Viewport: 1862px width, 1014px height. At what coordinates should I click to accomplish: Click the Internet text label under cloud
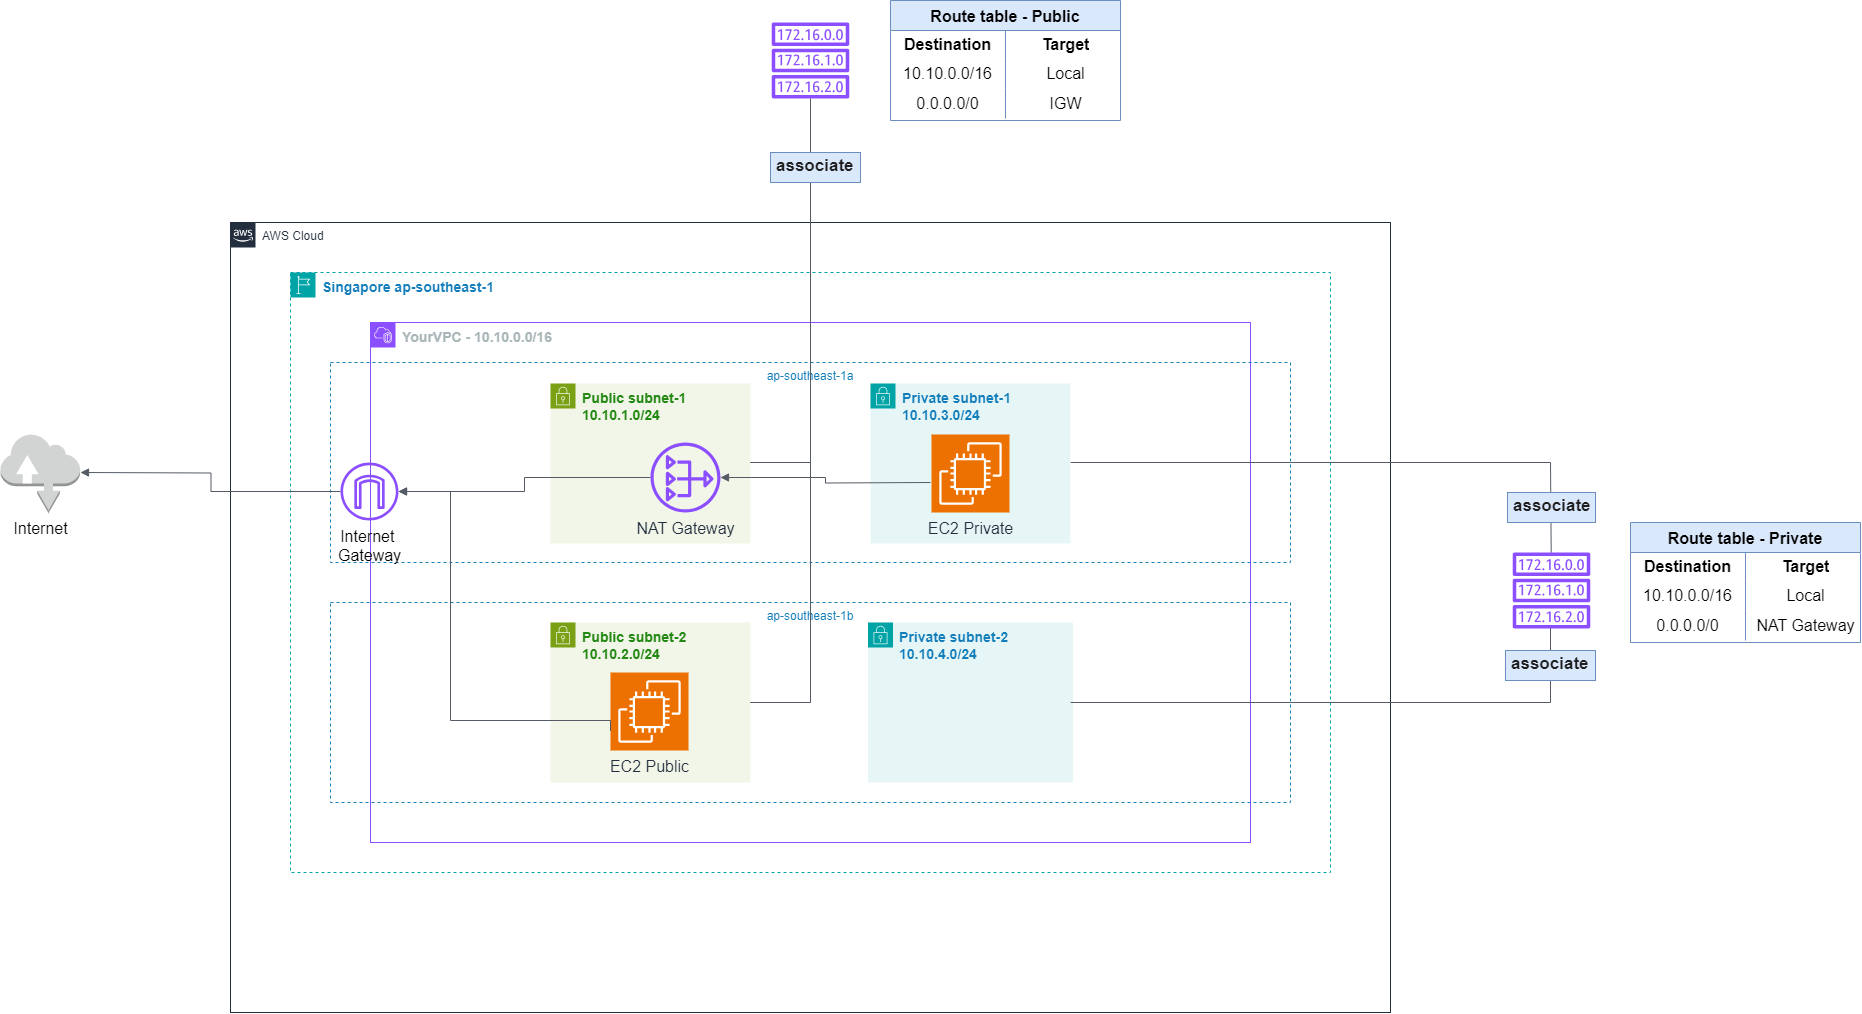coord(40,528)
